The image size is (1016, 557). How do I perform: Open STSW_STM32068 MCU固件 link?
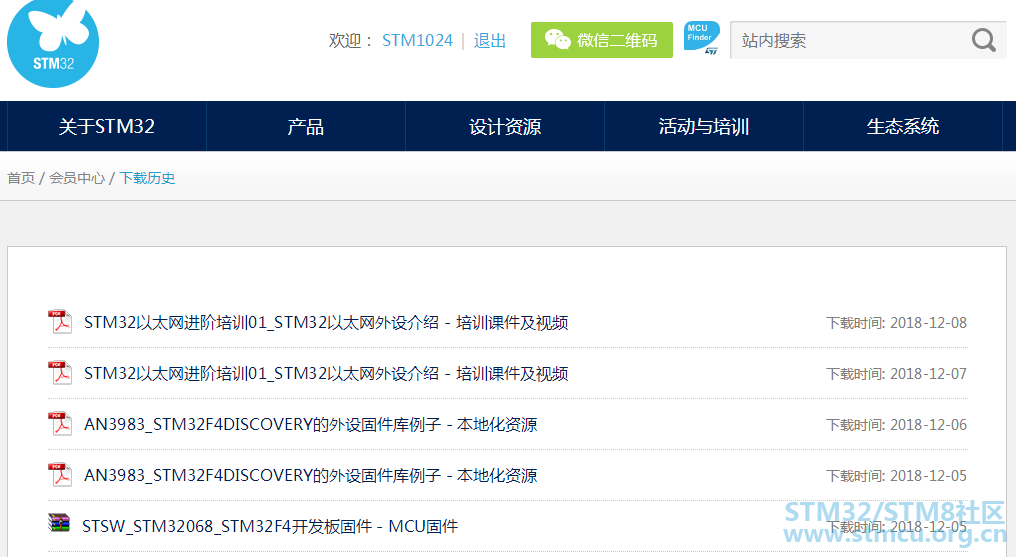pyautogui.click(x=270, y=527)
